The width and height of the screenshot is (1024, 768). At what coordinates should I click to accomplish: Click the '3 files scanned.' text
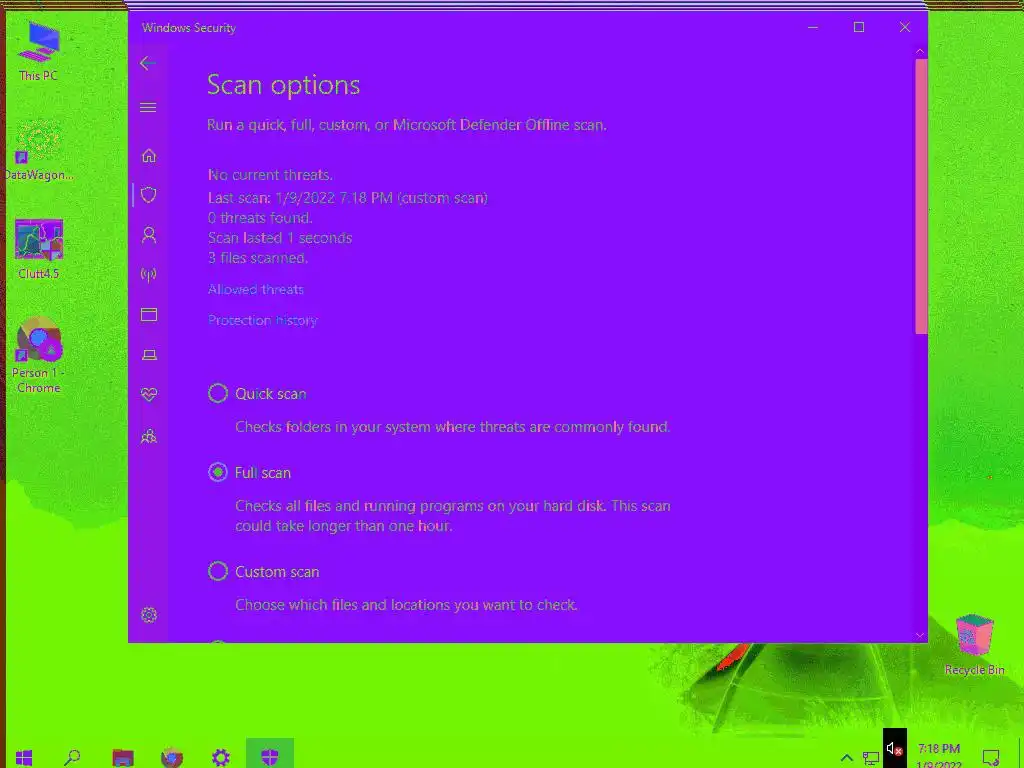tap(258, 258)
